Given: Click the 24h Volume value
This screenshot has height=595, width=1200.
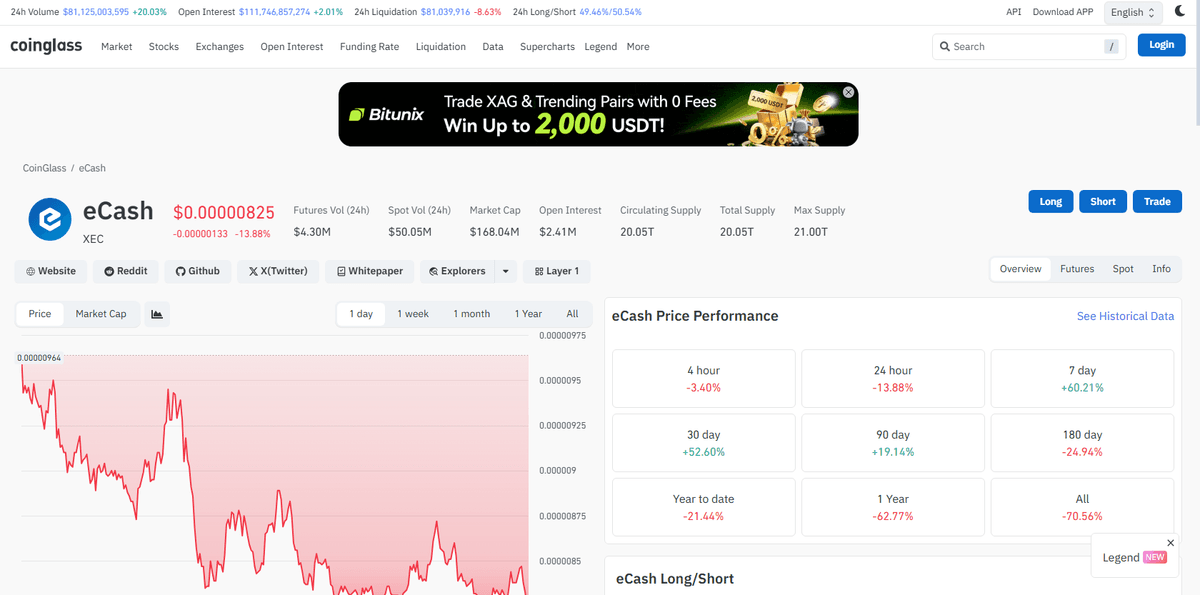Looking at the screenshot, I should point(96,12).
